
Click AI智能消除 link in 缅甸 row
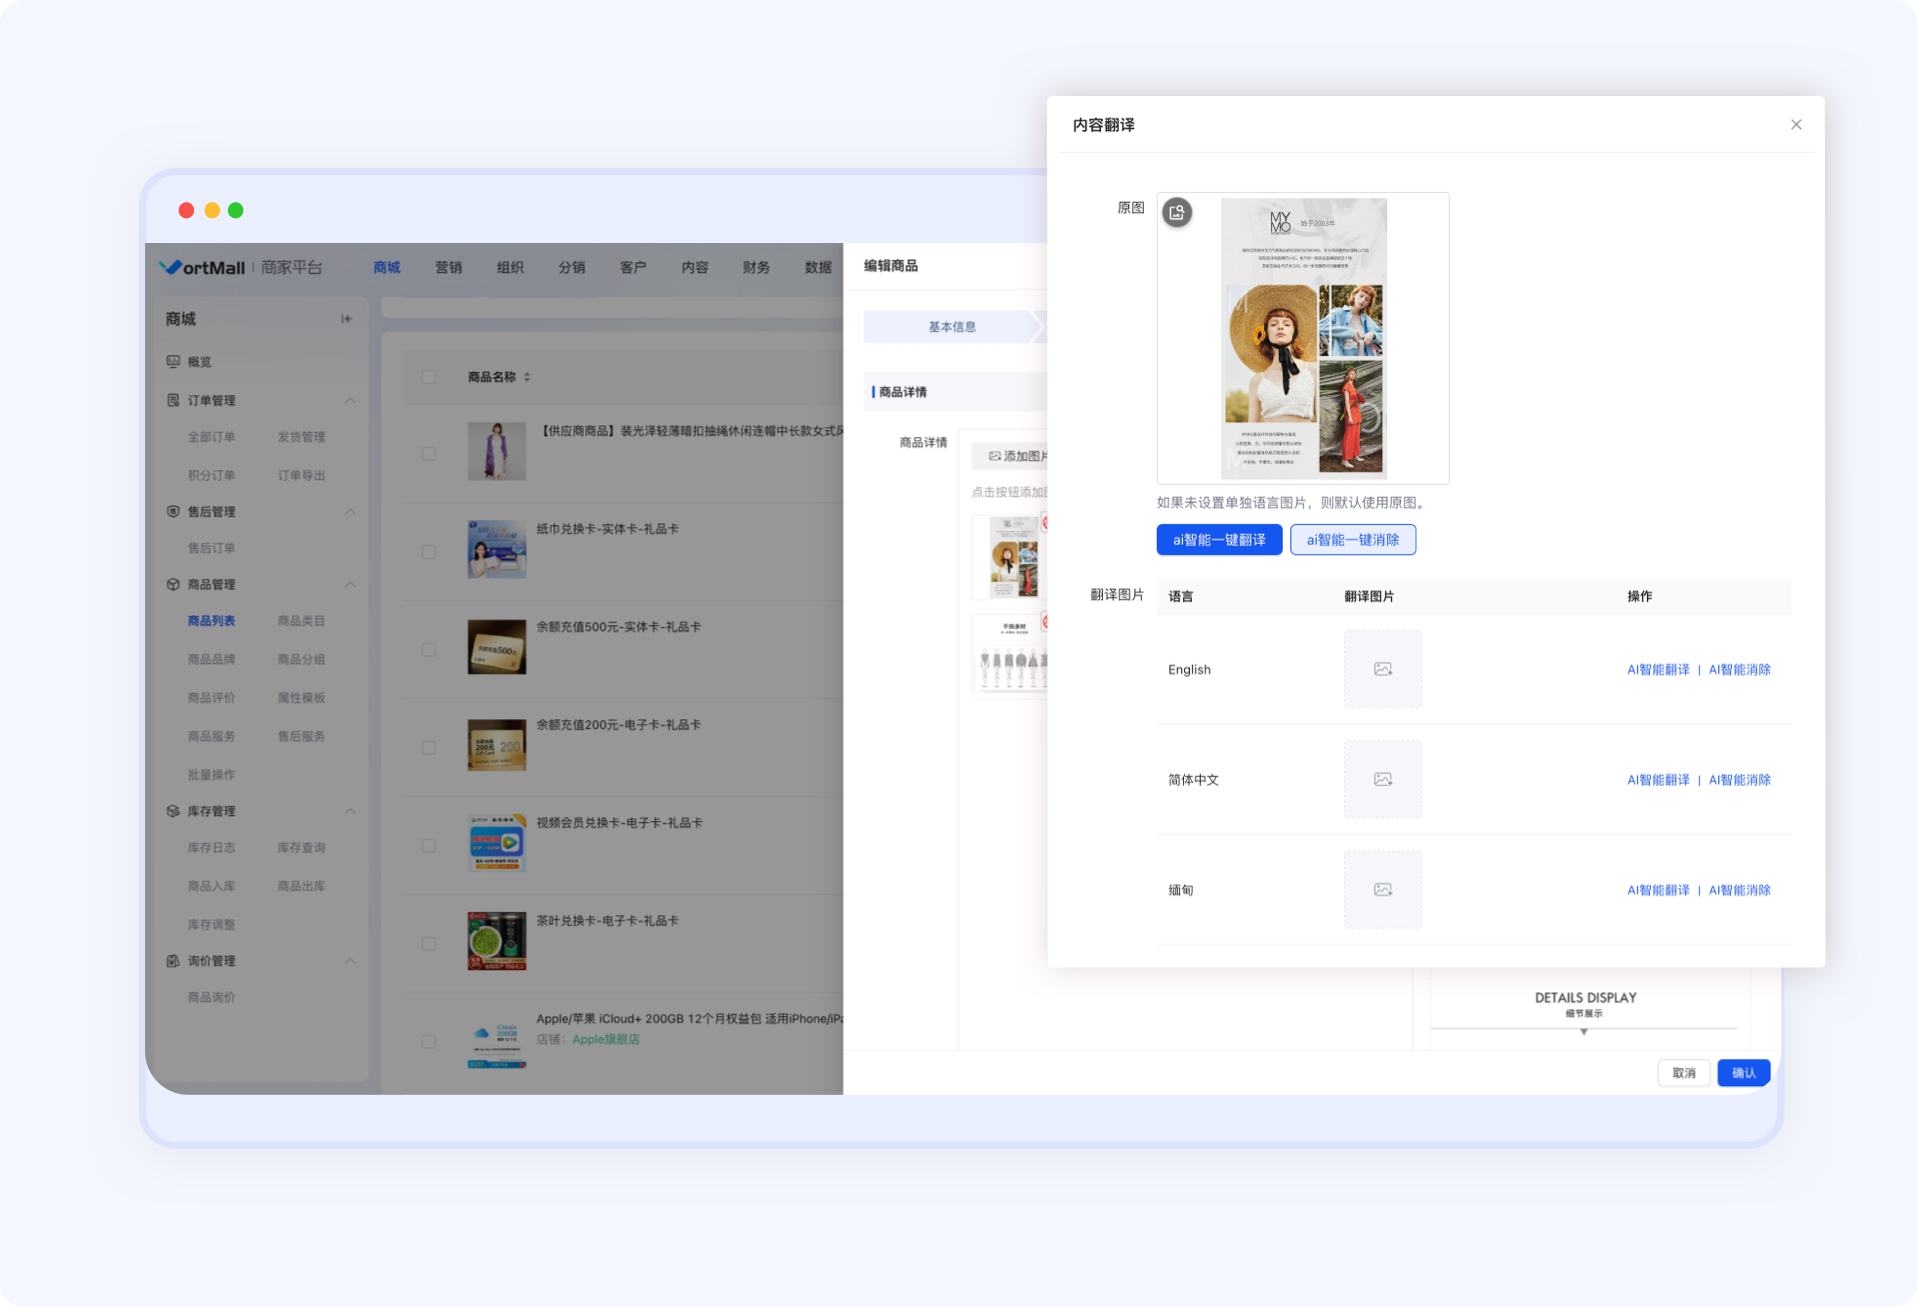pos(1739,890)
